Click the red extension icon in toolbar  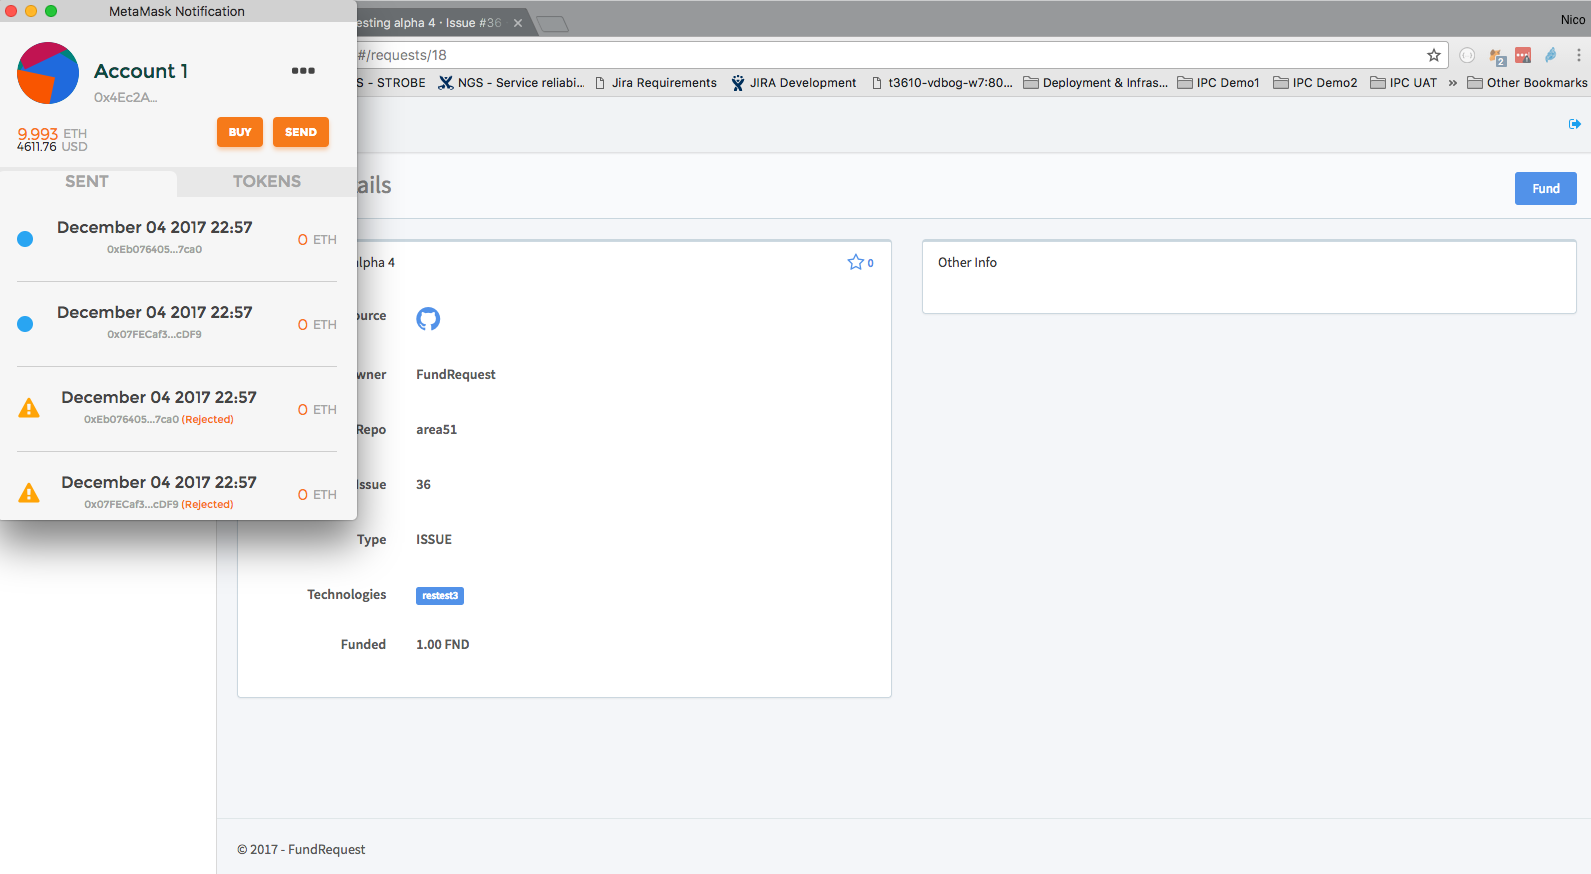click(x=1523, y=55)
